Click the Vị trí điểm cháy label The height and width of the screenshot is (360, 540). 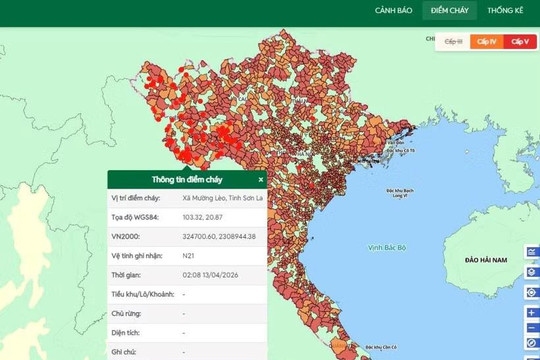point(136,198)
